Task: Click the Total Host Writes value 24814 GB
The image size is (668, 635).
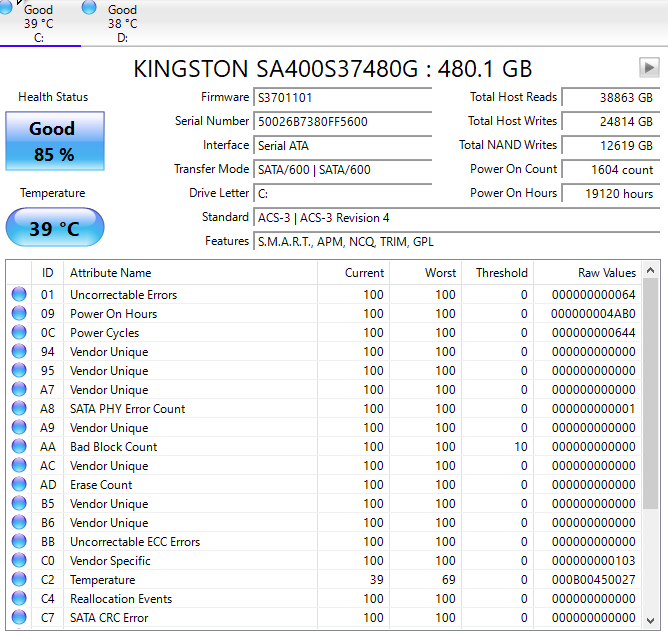Action: [x=610, y=122]
